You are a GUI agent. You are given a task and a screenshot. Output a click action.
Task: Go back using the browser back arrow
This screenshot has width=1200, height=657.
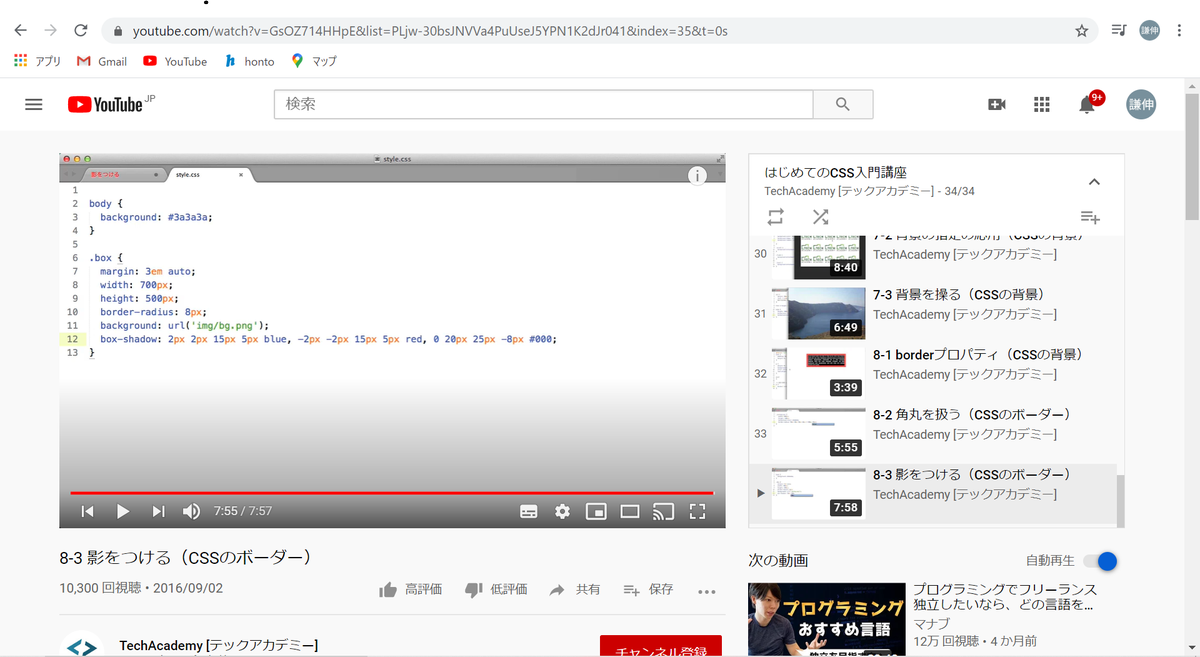click(20, 30)
